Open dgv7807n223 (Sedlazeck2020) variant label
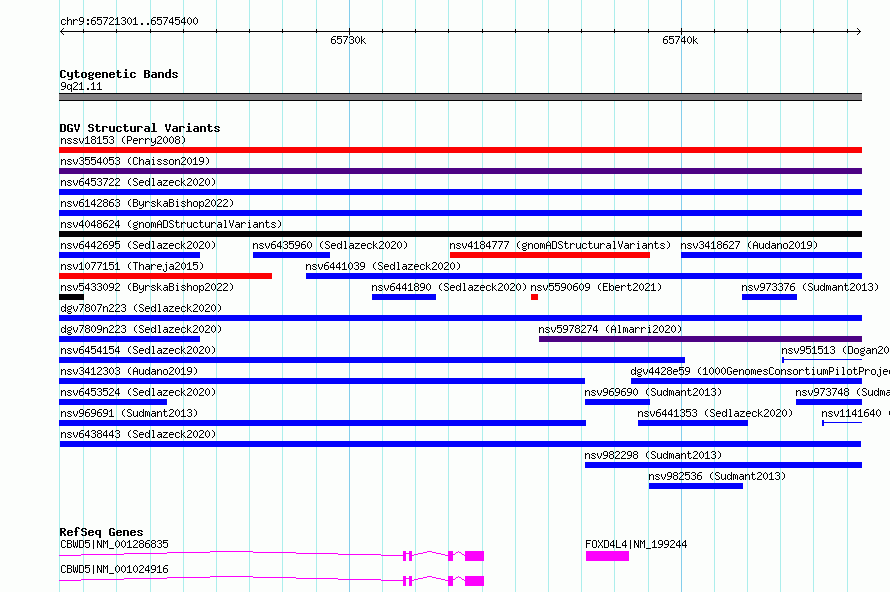The image size is (890, 592). [x=141, y=308]
